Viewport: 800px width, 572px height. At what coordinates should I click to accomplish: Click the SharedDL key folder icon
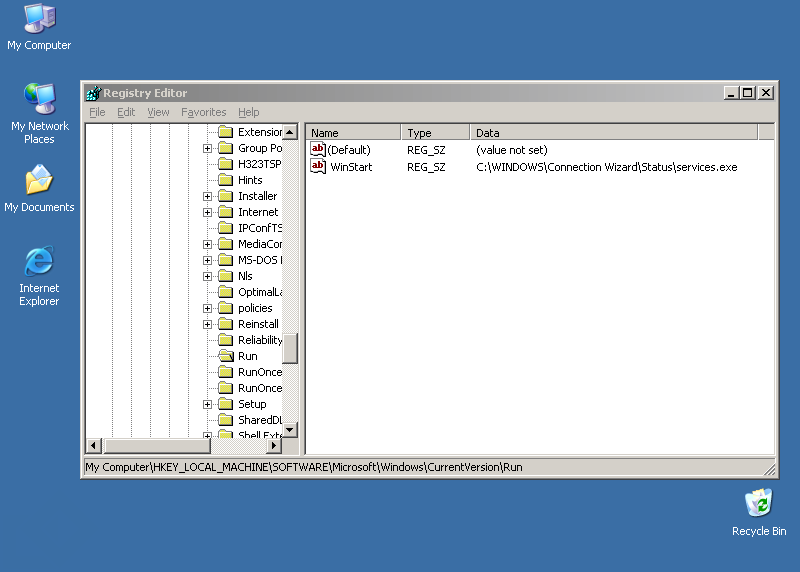(226, 420)
